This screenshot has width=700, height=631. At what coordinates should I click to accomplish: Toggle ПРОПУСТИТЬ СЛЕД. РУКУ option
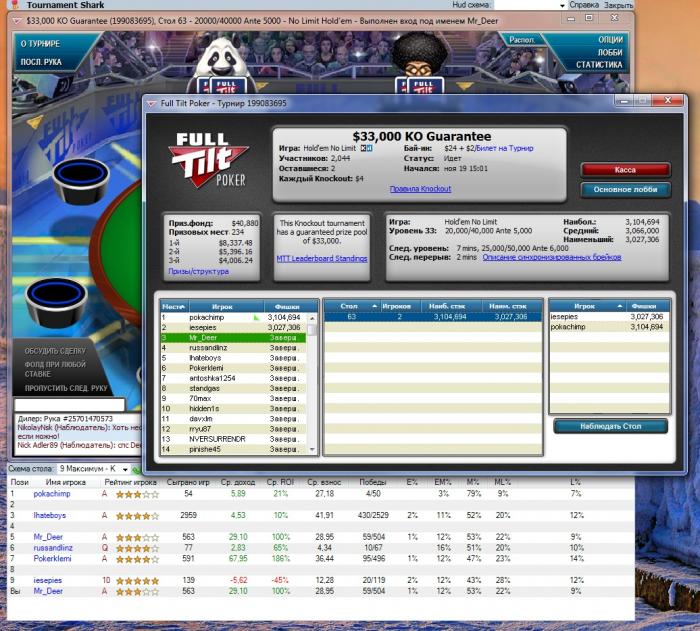coord(66,388)
